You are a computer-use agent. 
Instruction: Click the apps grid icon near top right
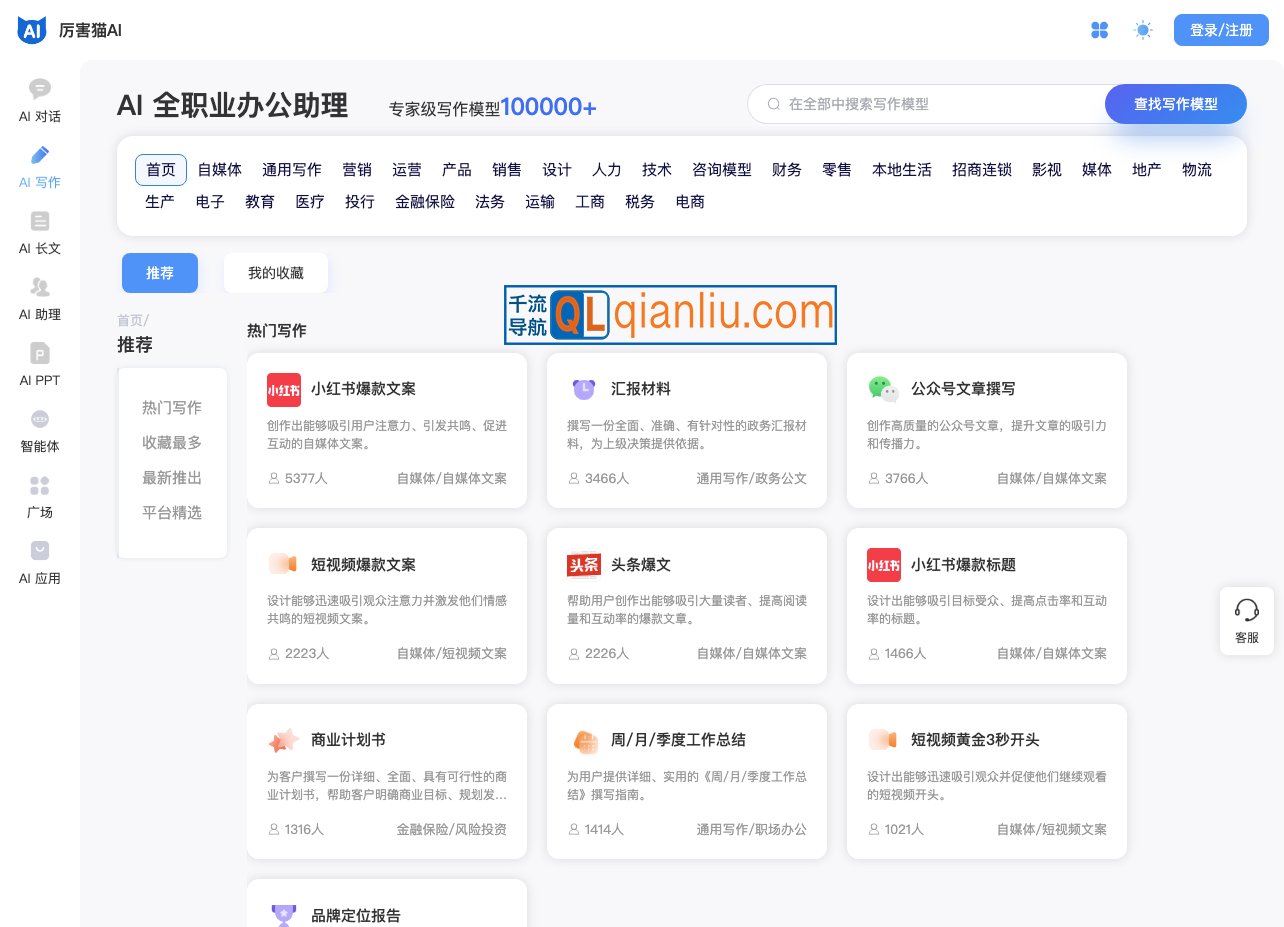1100,30
